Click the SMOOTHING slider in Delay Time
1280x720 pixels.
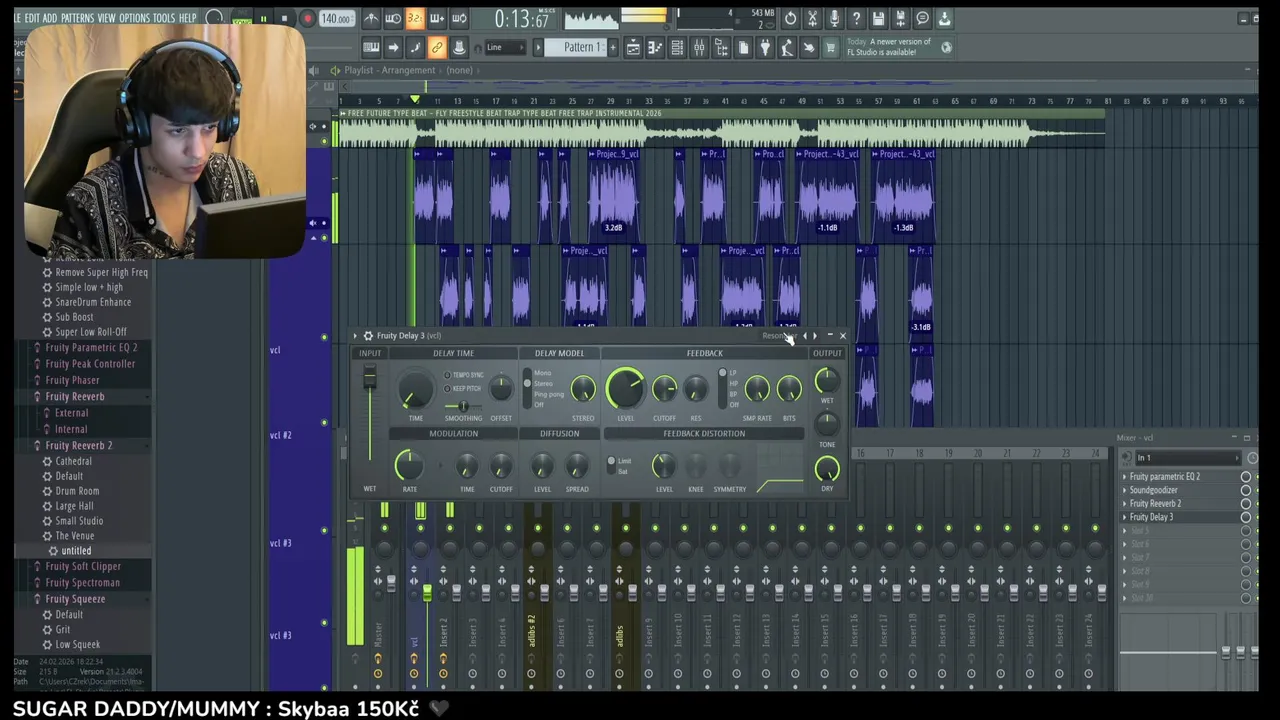pyautogui.click(x=462, y=406)
